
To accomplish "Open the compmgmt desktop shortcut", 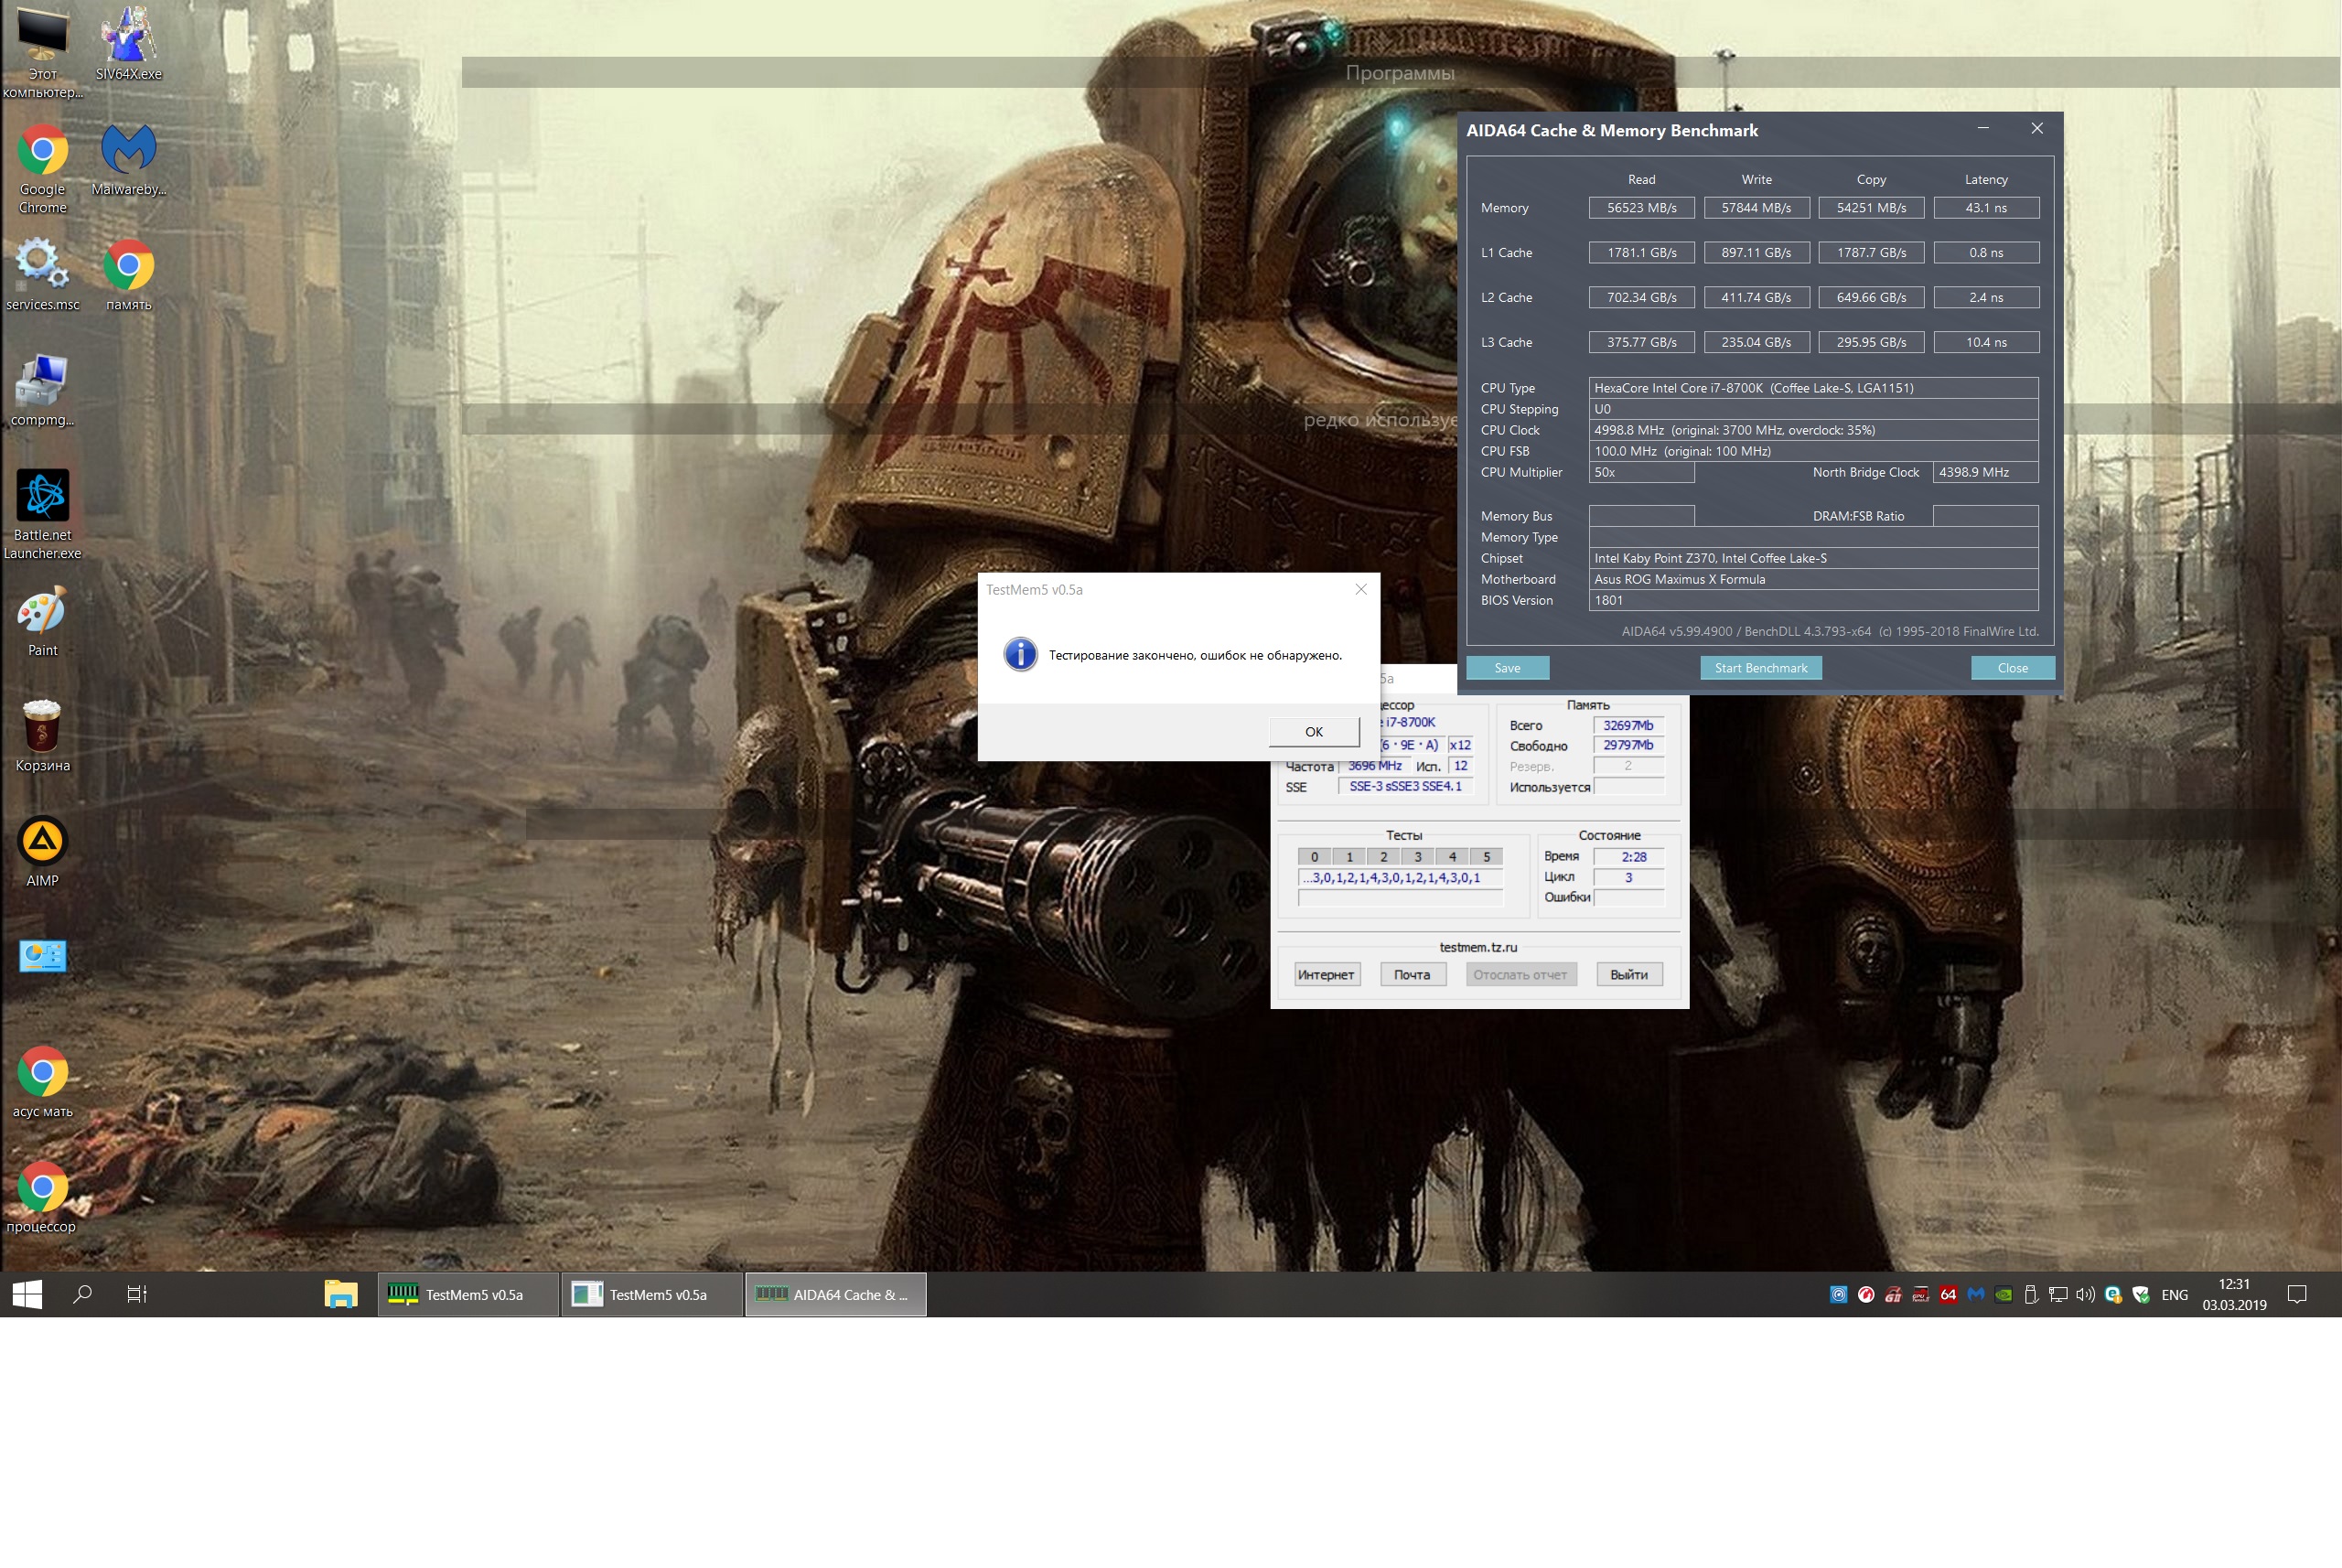I will pyautogui.click(x=42, y=390).
